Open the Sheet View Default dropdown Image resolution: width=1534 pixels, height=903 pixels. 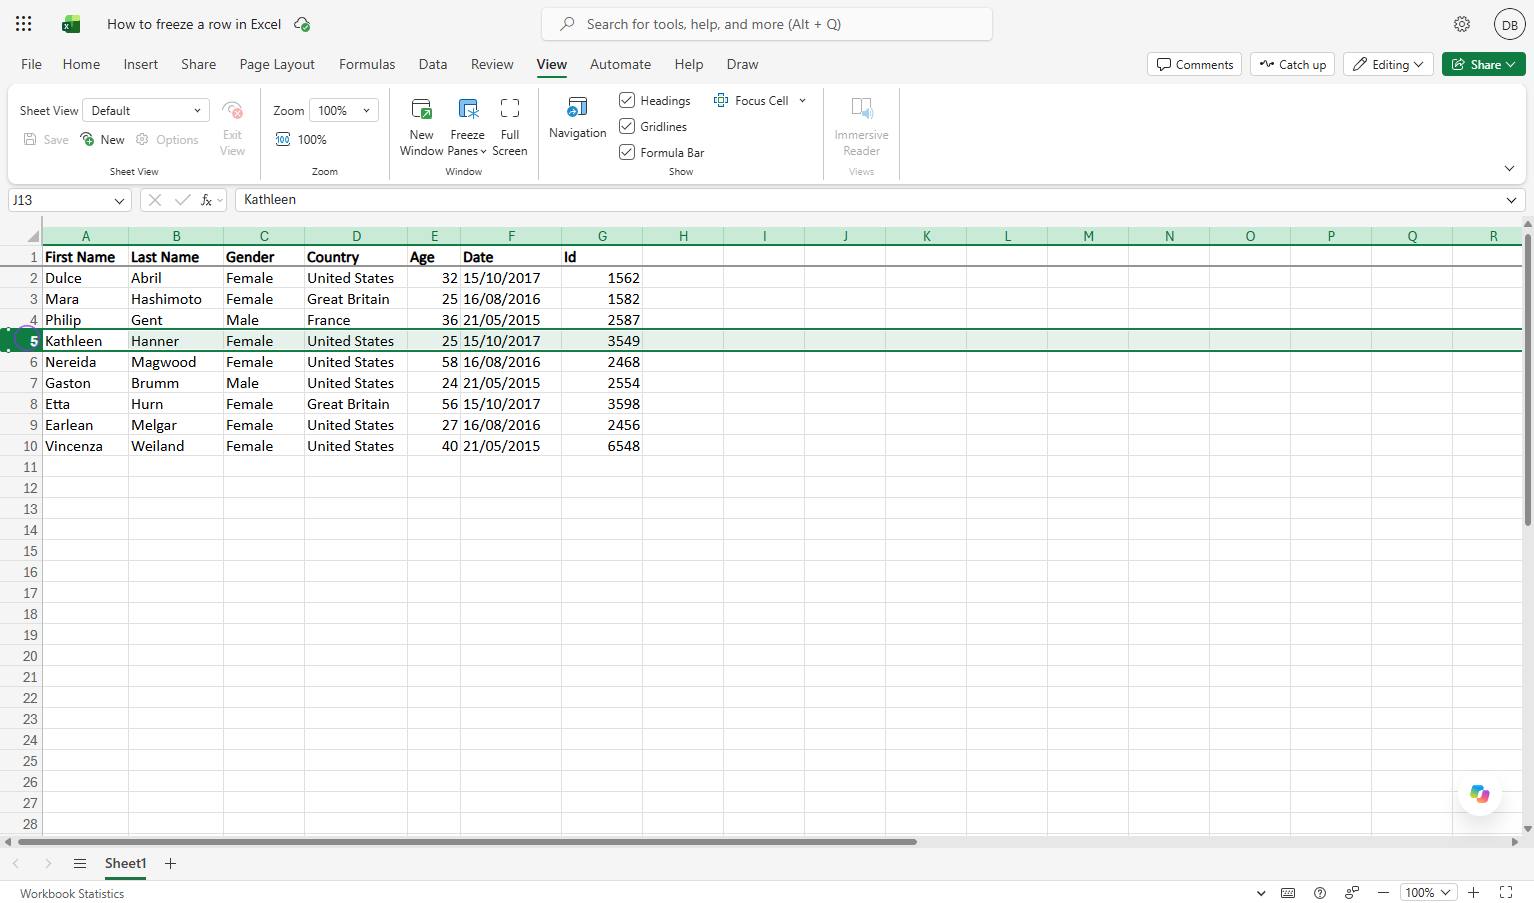pyautogui.click(x=146, y=111)
